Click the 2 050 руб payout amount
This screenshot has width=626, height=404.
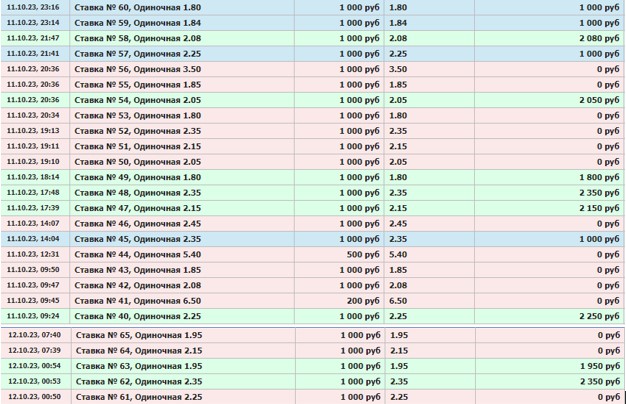(x=597, y=100)
